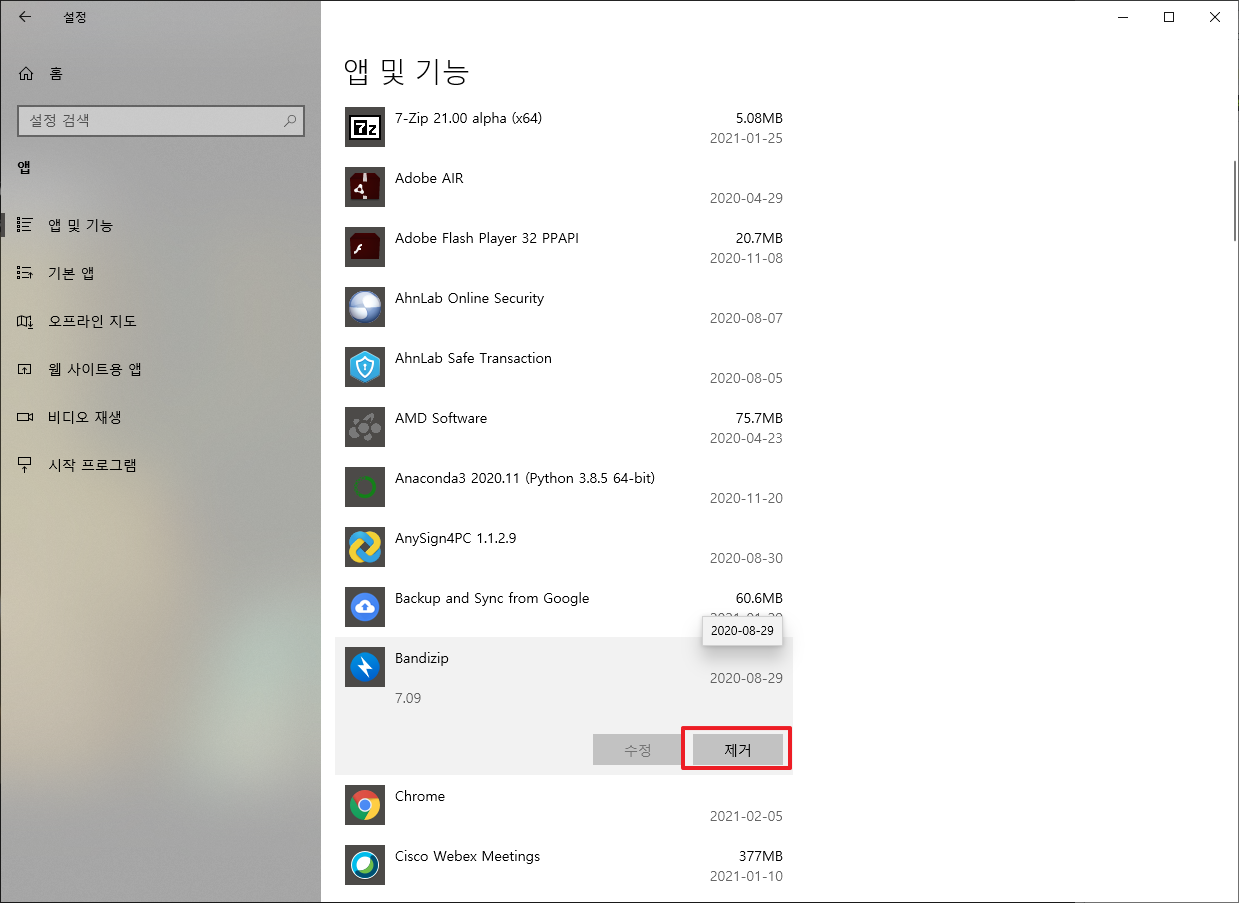The width and height of the screenshot is (1239, 903).
Task: Click the 377MB size of Cisco Webex
Action: pyautogui.click(x=762, y=856)
